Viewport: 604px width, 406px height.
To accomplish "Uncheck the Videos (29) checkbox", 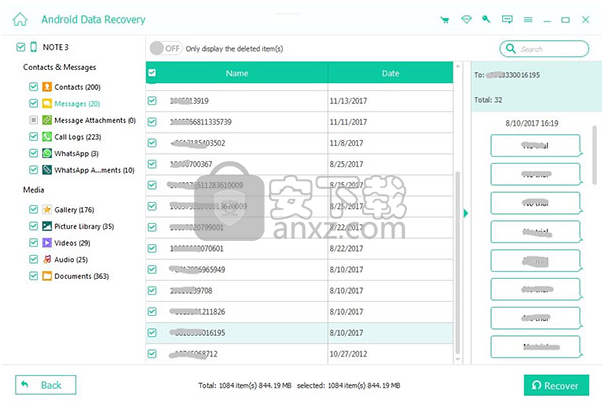I will pyautogui.click(x=34, y=243).
